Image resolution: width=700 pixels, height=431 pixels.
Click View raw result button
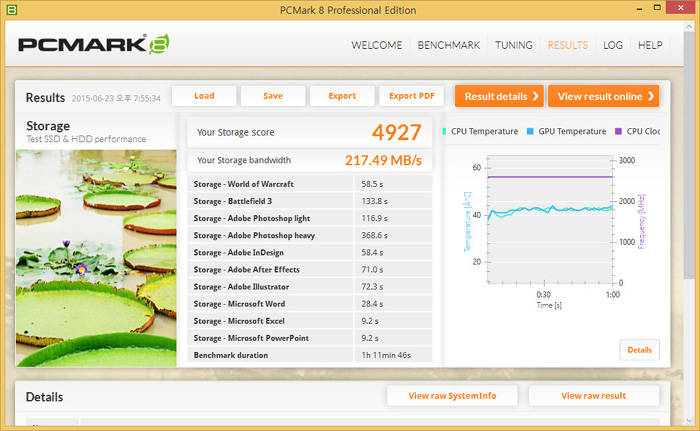tap(594, 396)
